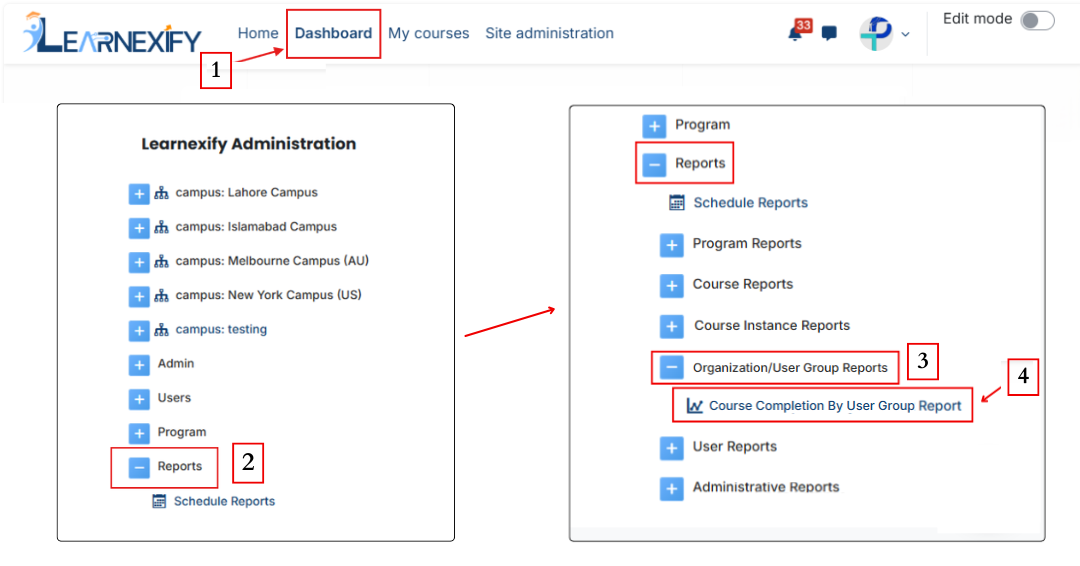Open the Dashboard nav item

333,33
